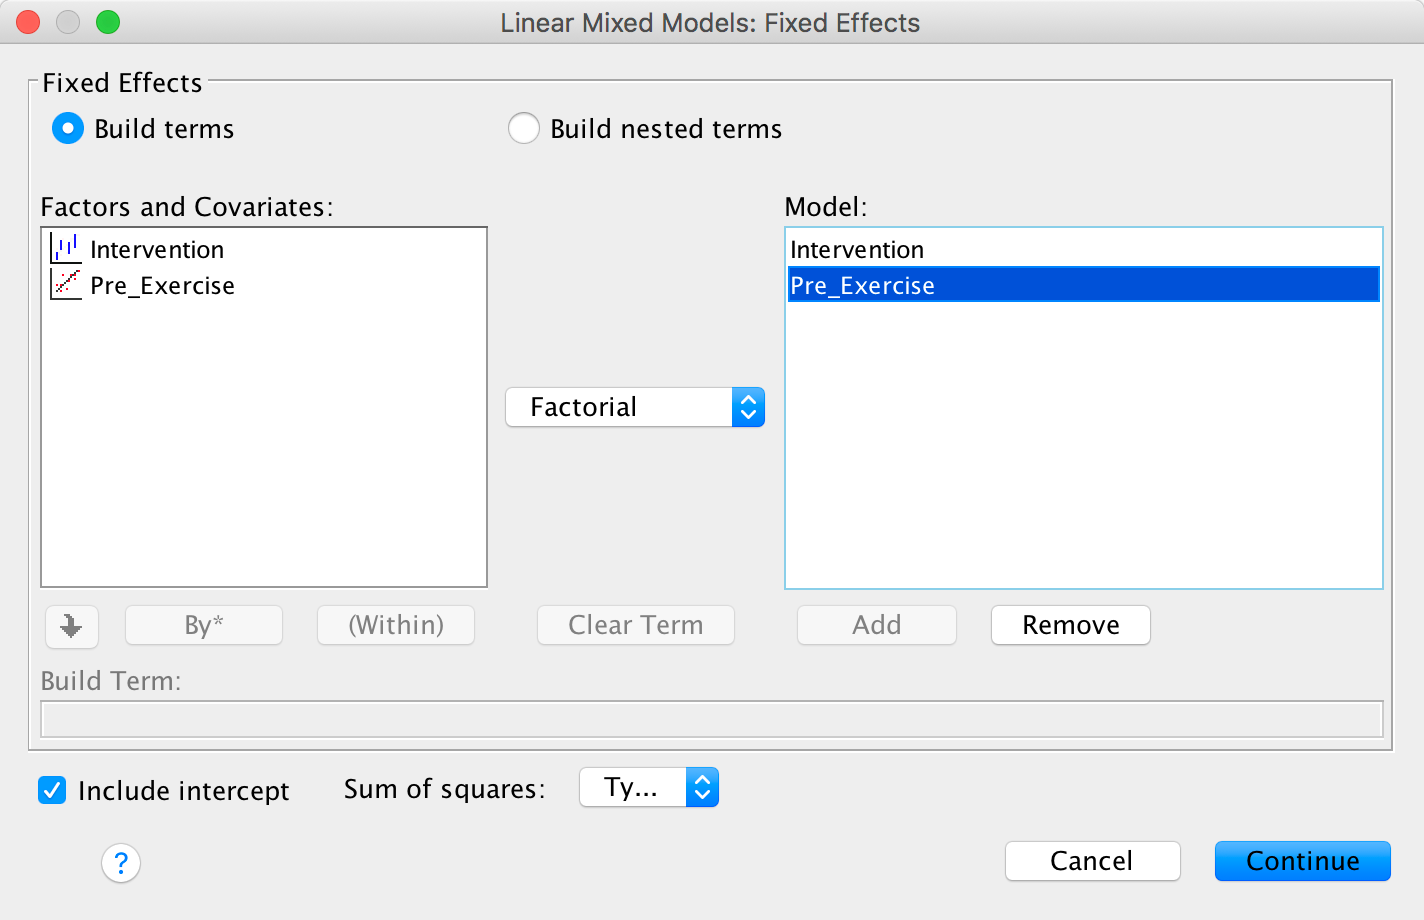1424x920 pixels.
Task: Select Pre_Exercise in Factors and Covariates list
Action: pyautogui.click(x=162, y=286)
